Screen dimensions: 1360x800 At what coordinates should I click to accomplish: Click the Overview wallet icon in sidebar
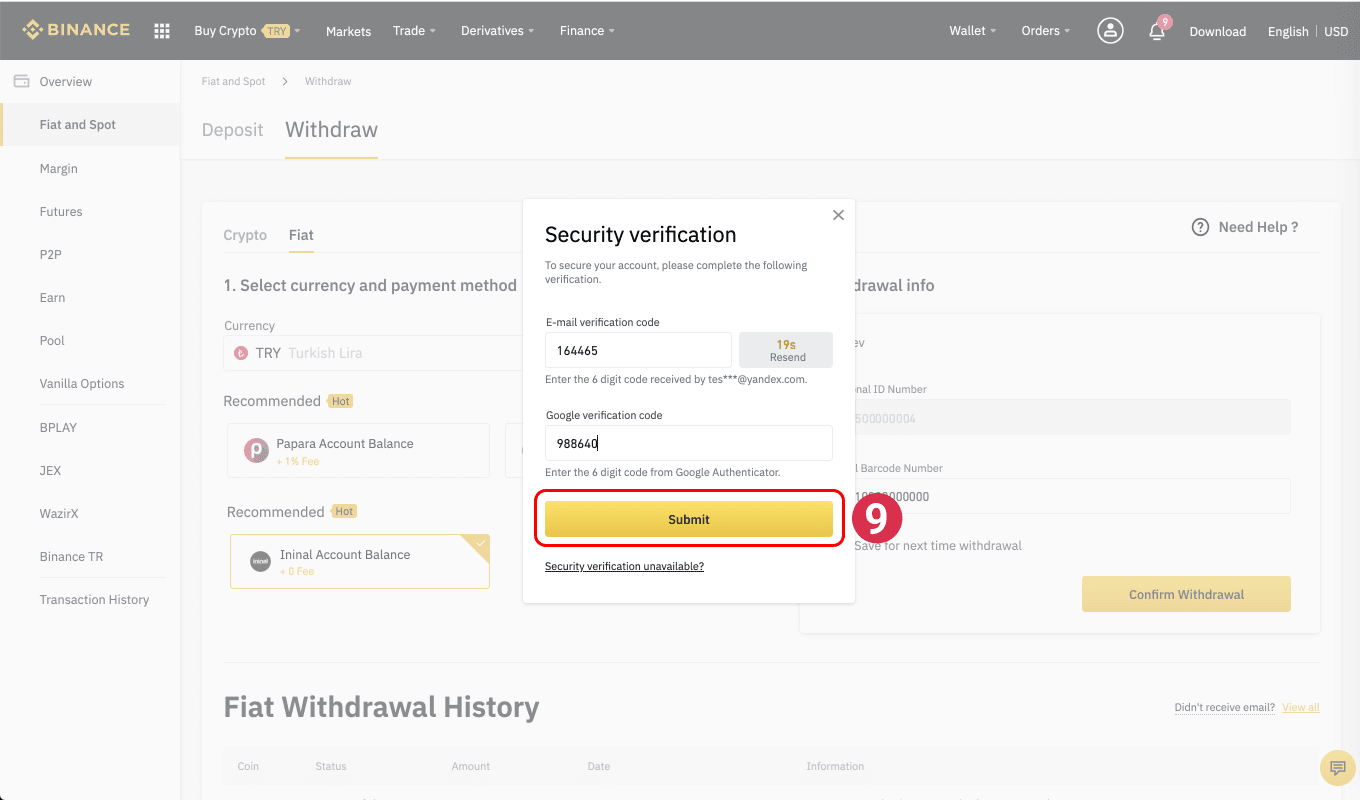pos(21,81)
